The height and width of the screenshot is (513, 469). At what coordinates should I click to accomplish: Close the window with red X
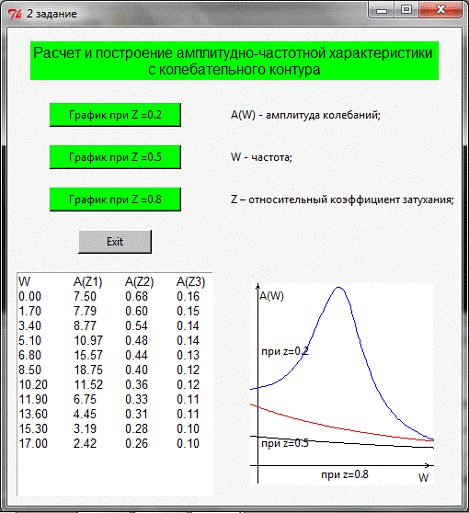point(440,10)
